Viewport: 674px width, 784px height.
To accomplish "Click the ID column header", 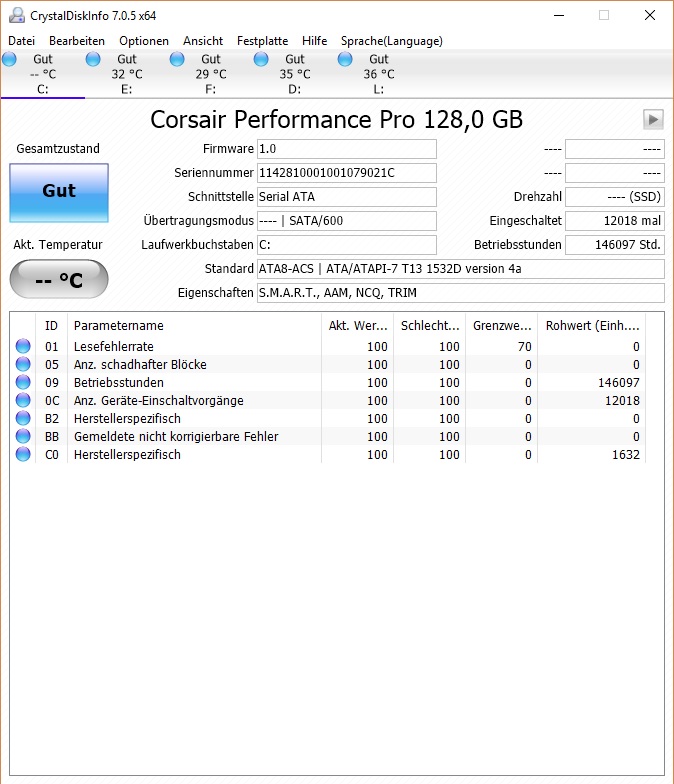I will click(x=52, y=326).
